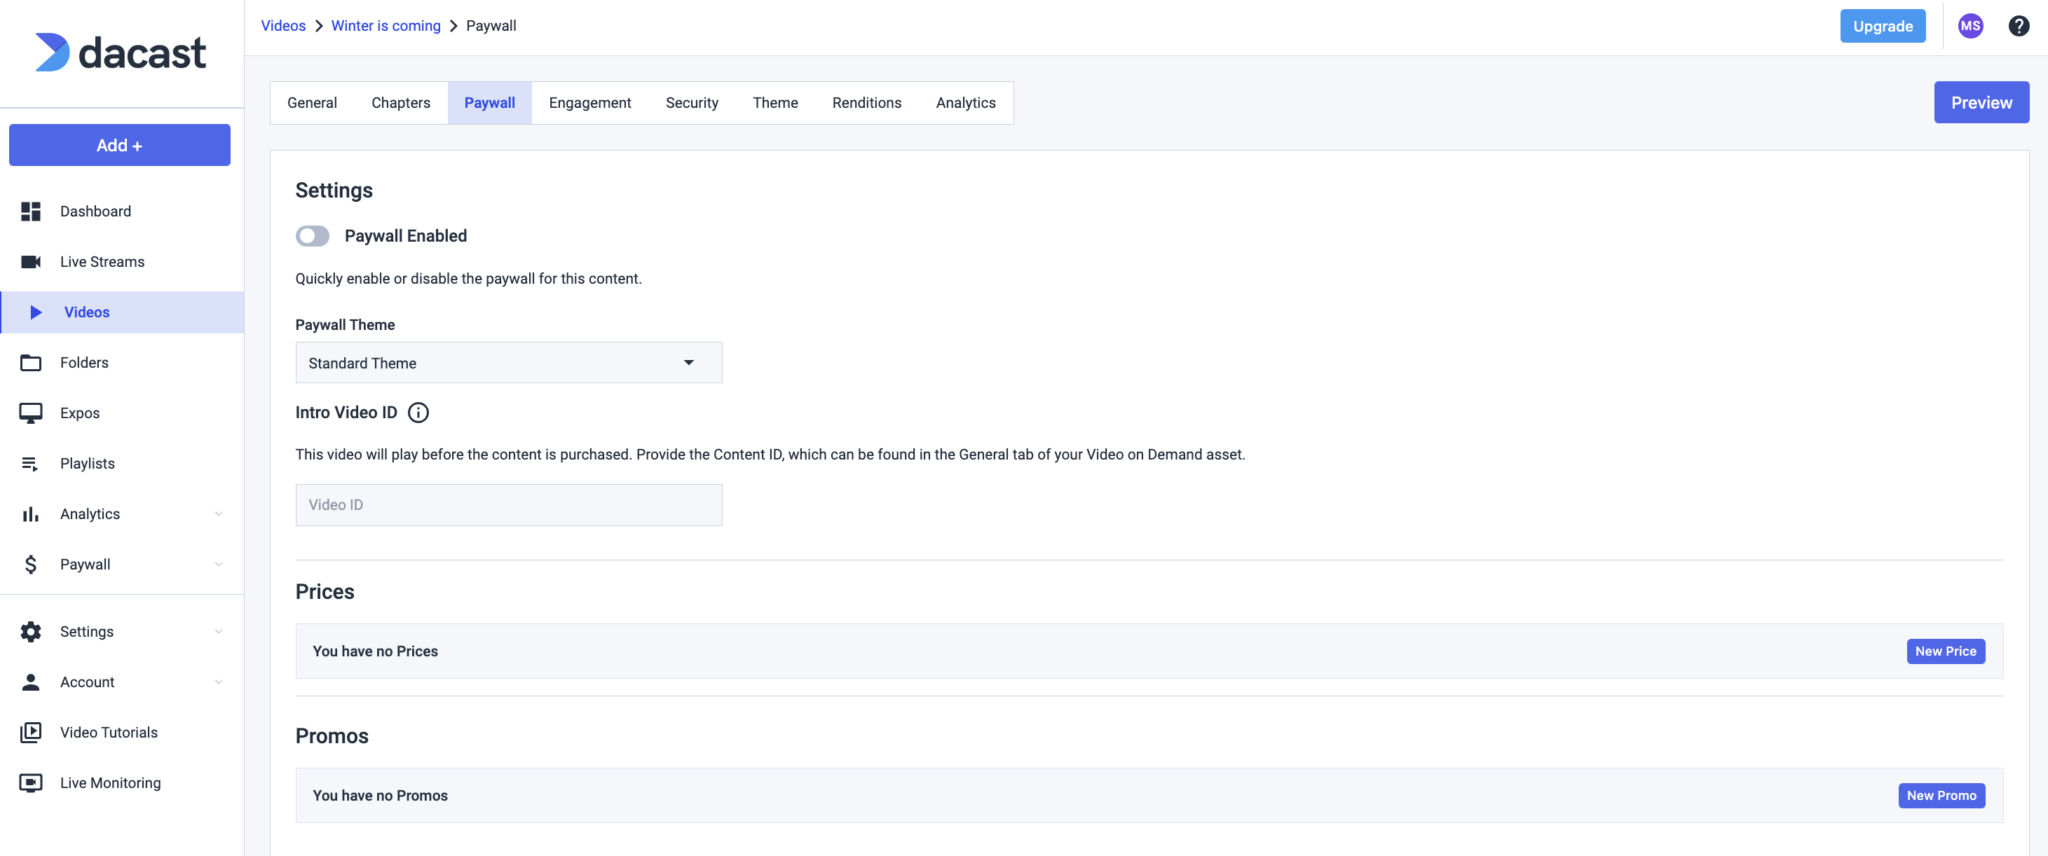Click the New Price button
Screen dimensions: 2048x856
point(1945,651)
